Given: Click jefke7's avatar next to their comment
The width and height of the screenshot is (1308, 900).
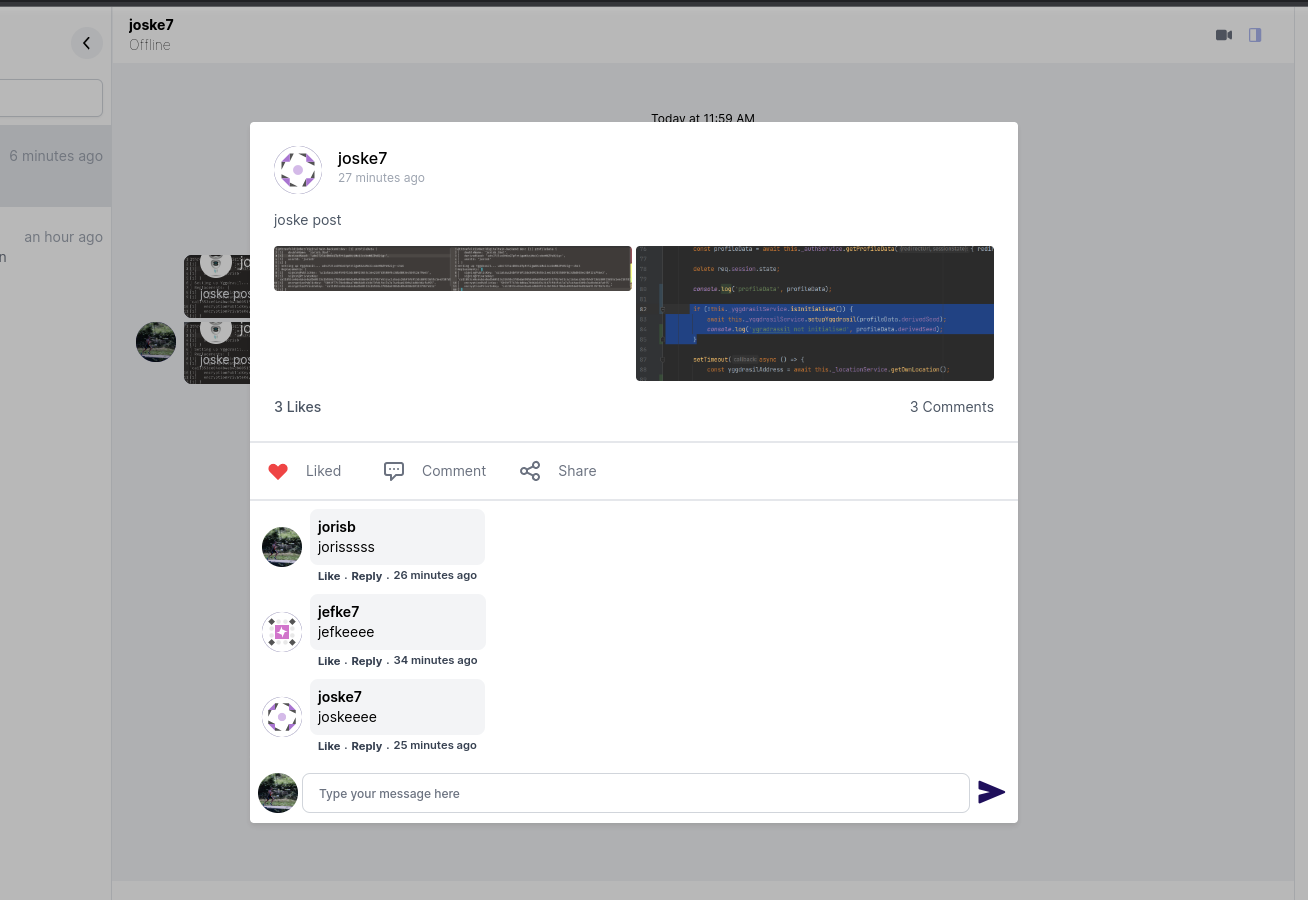Looking at the screenshot, I should (281, 631).
